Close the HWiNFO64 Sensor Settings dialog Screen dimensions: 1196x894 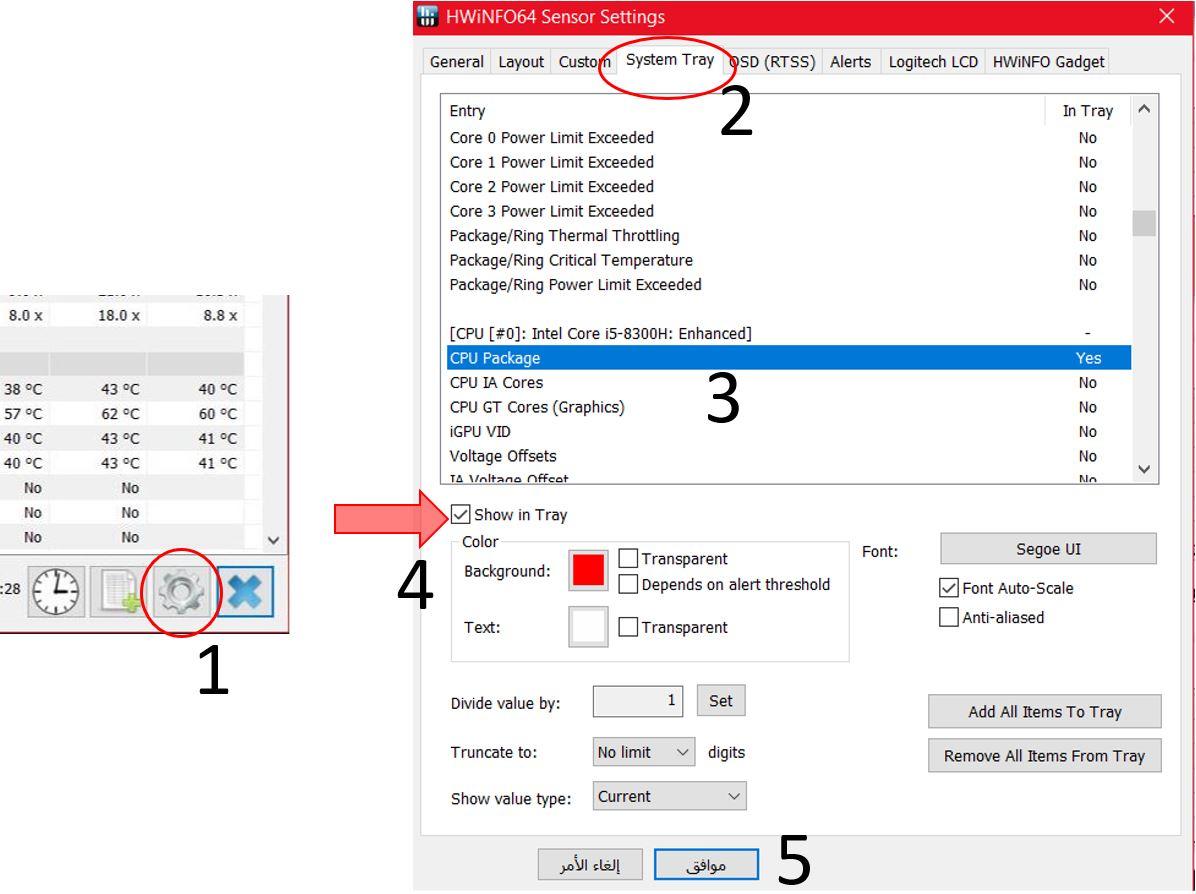1166,16
